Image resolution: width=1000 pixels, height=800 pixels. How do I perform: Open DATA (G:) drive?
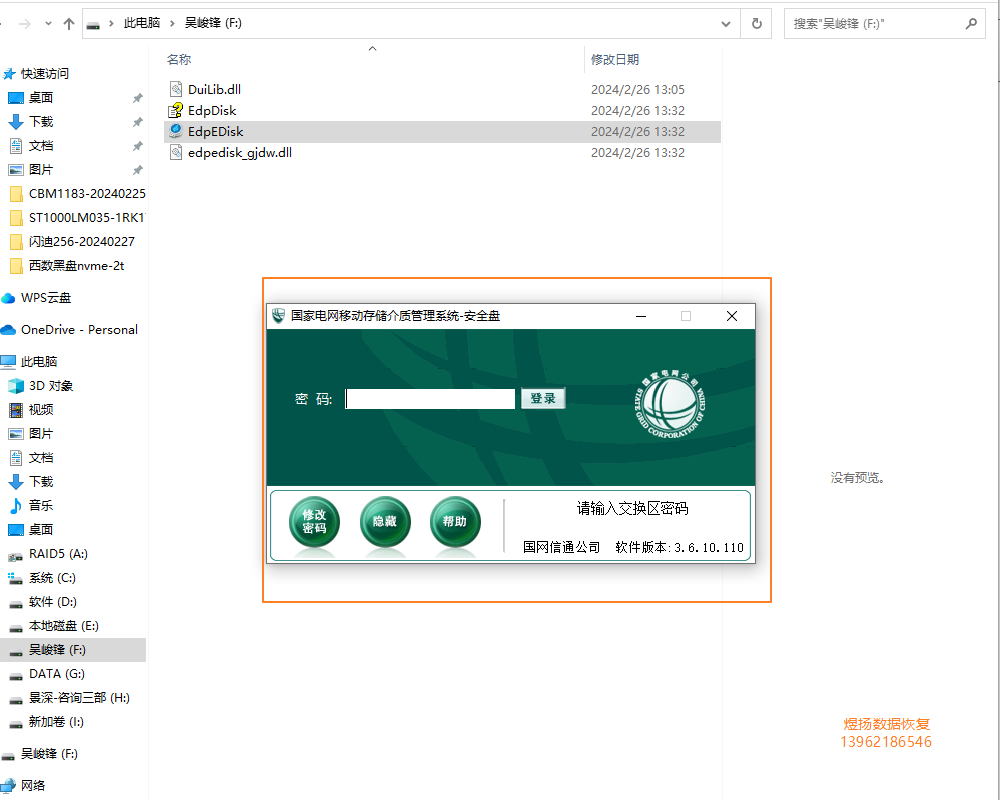click(x=57, y=674)
